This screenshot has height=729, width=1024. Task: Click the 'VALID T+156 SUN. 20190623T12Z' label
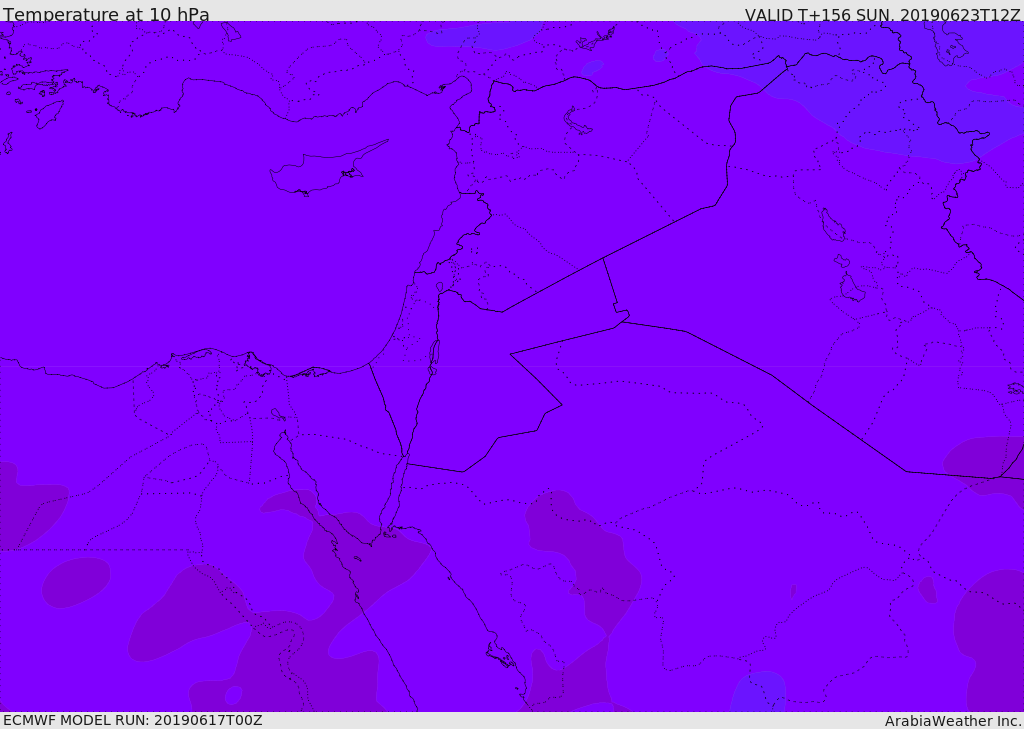(x=882, y=14)
